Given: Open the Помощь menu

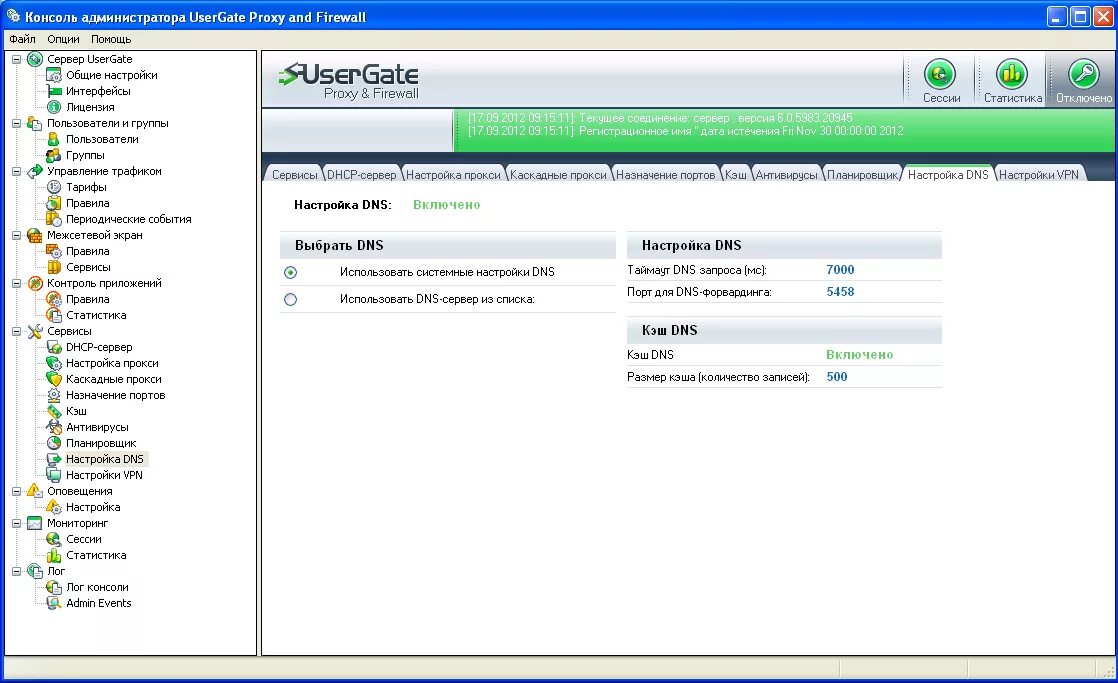Looking at the screenshot, I should [x=111, y=39].
